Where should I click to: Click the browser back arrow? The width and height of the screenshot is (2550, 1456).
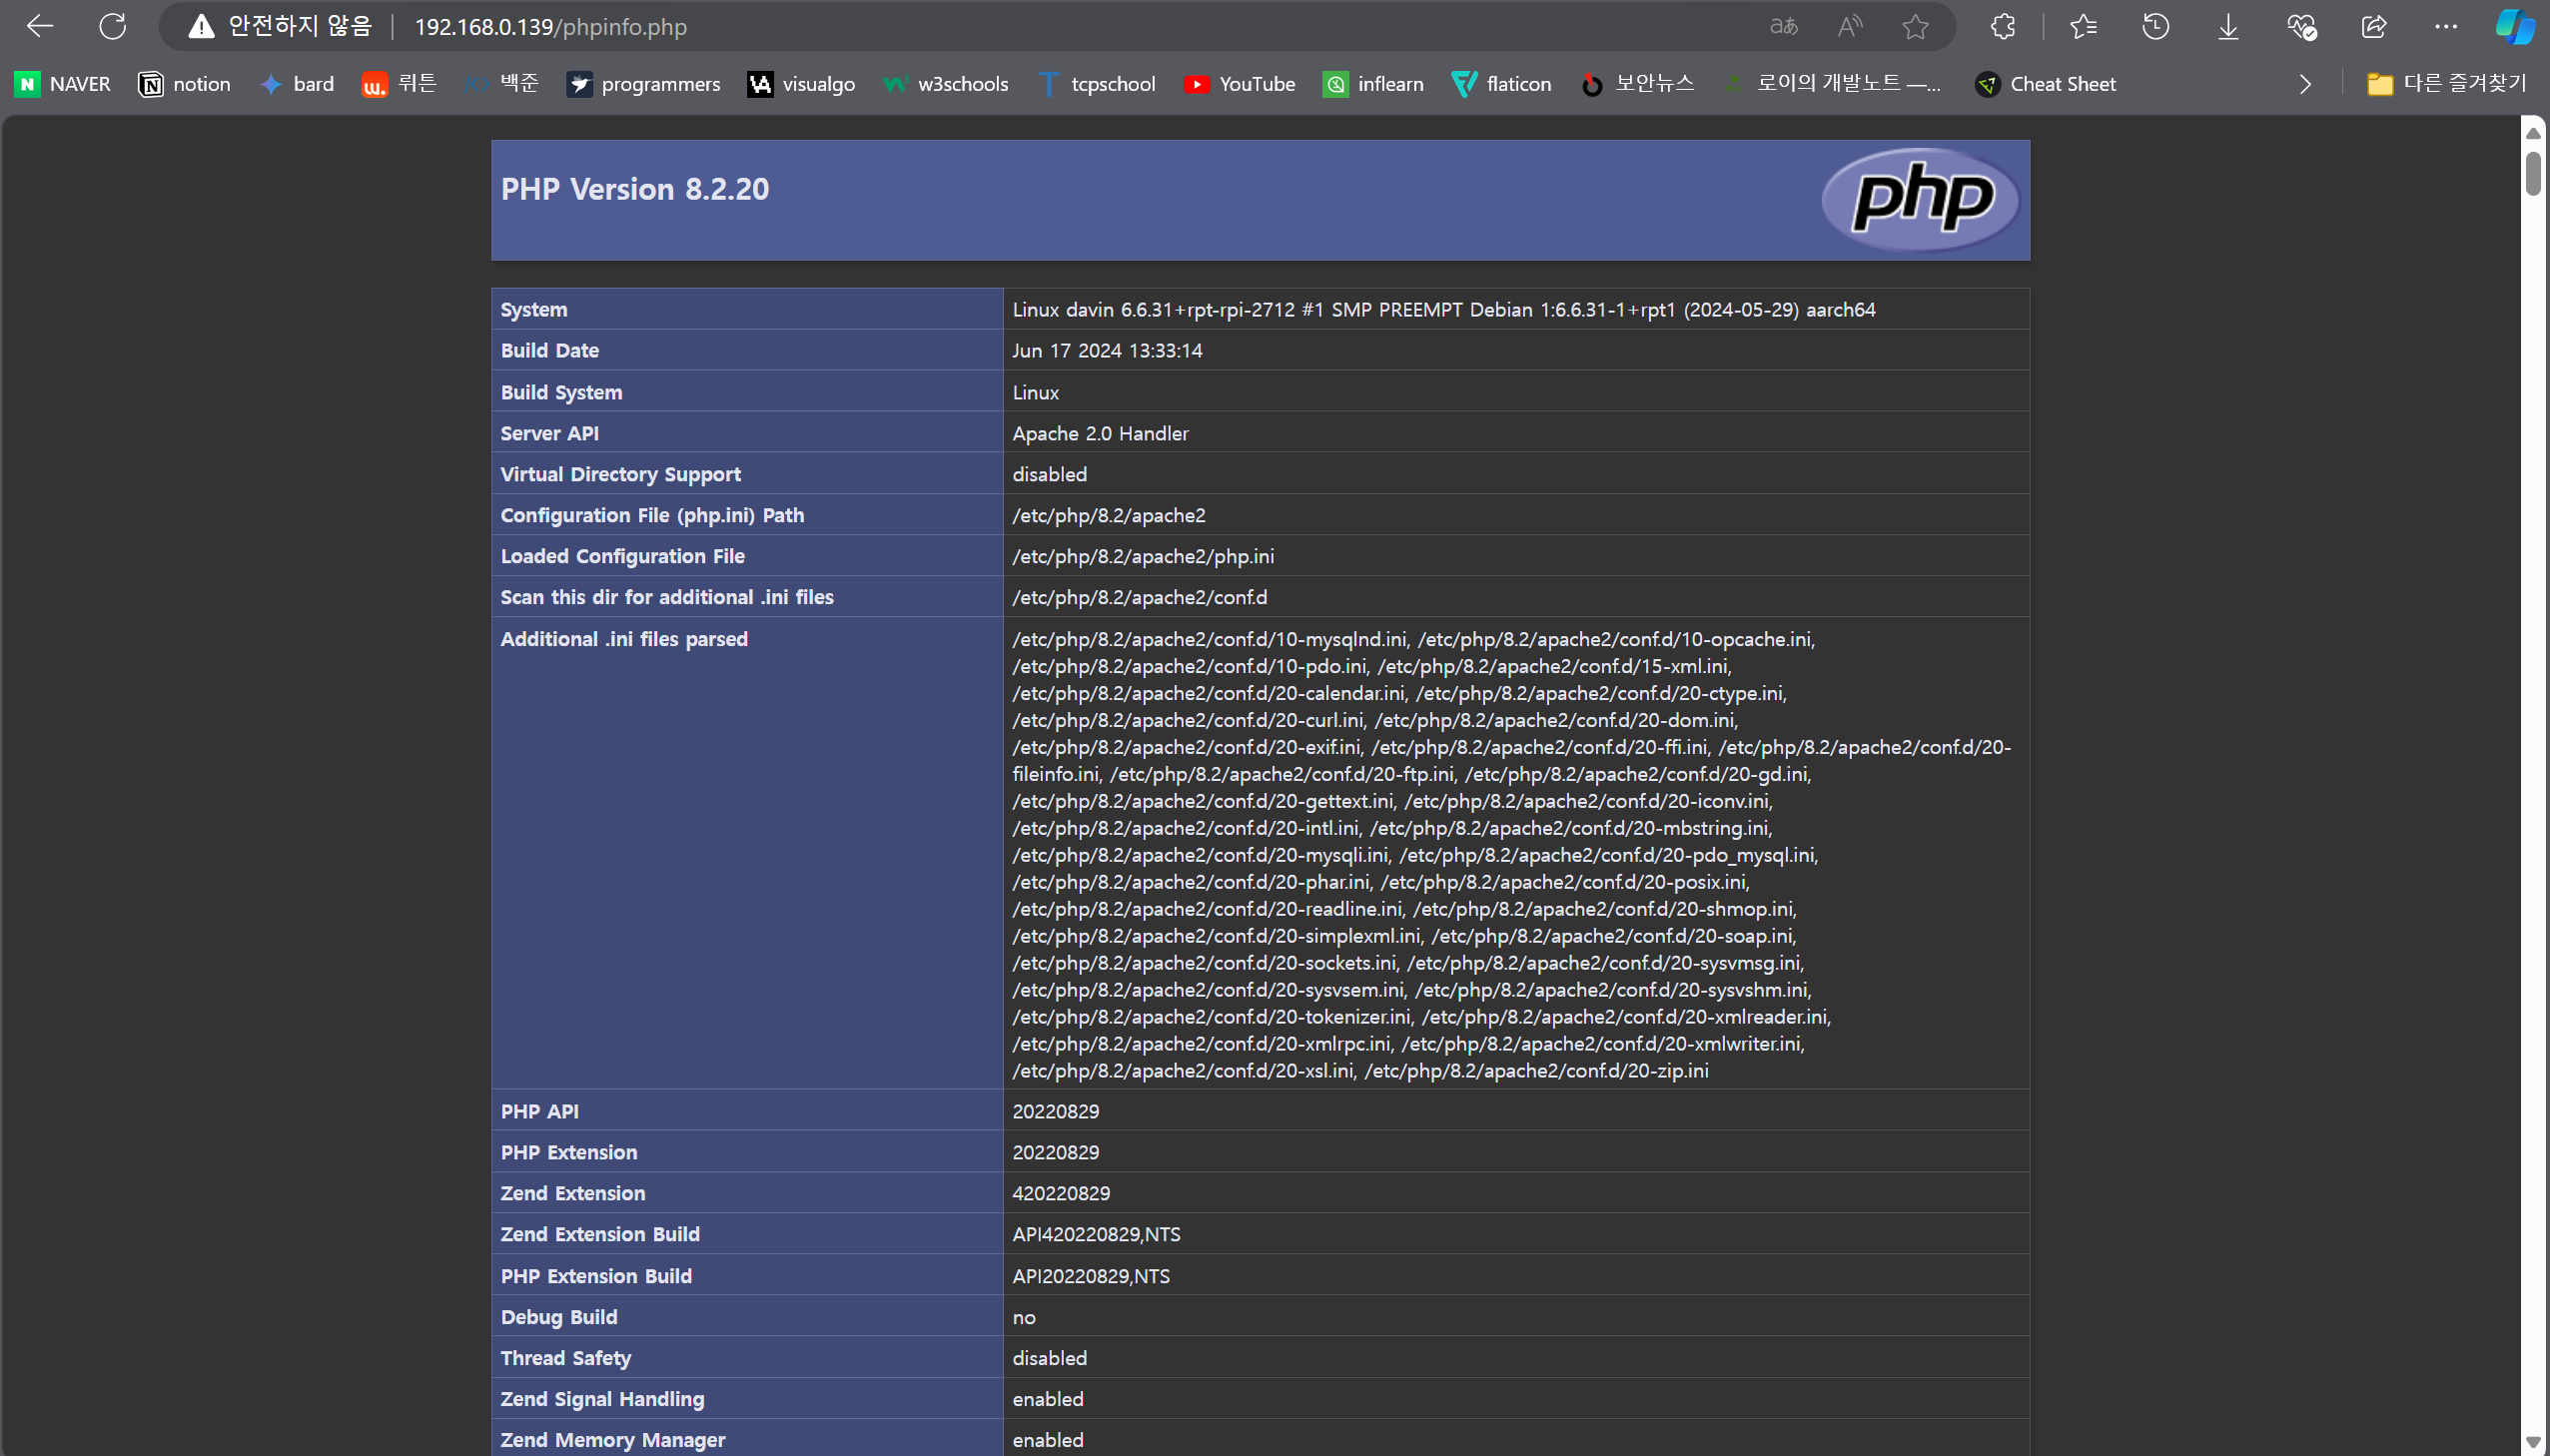point(40,27)
